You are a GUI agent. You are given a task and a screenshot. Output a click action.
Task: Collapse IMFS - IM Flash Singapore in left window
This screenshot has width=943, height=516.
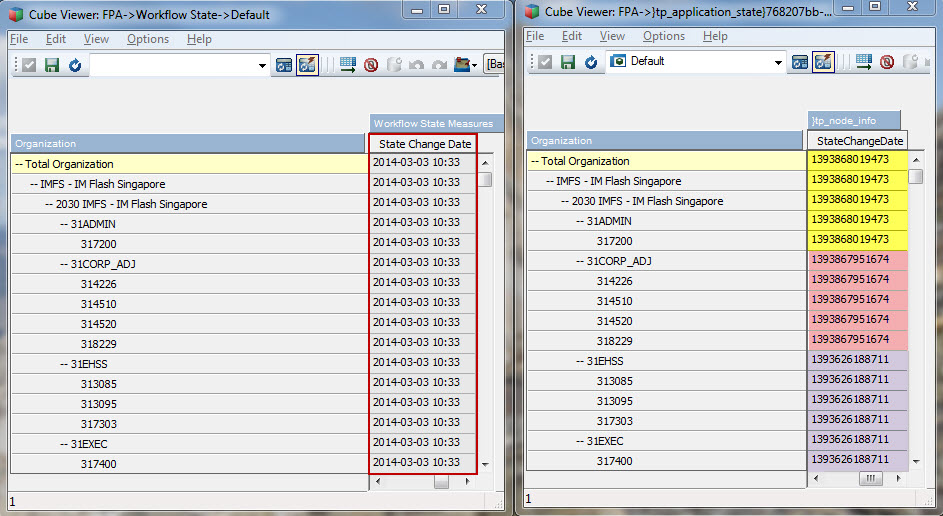pyautogui.click(x=34, y=184)
